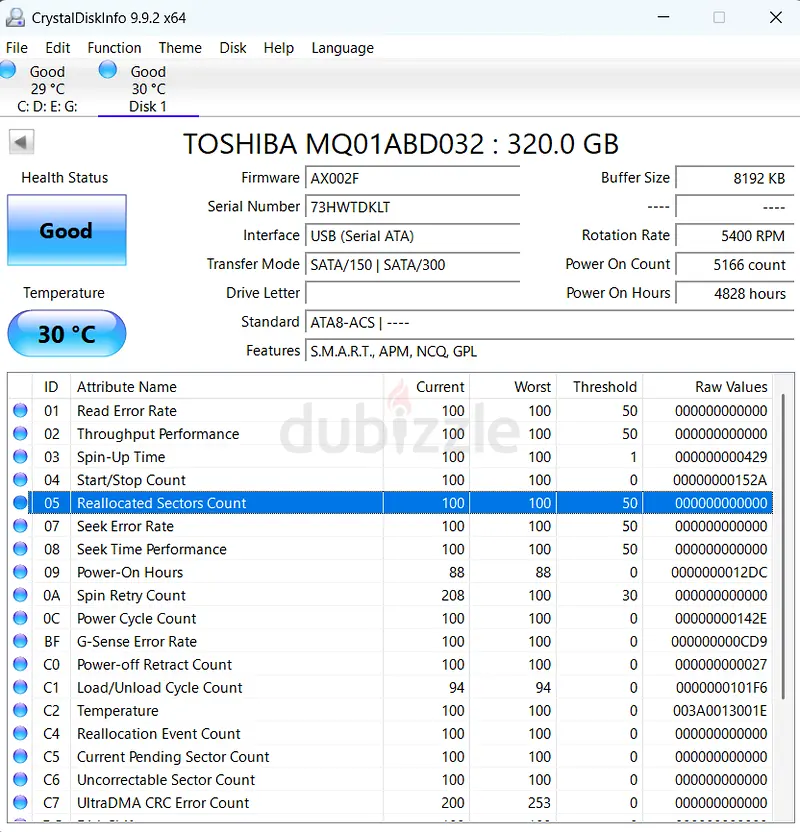
Task: Click status dot for Load/Unload Cycle Count
Action: click(20, 687)
